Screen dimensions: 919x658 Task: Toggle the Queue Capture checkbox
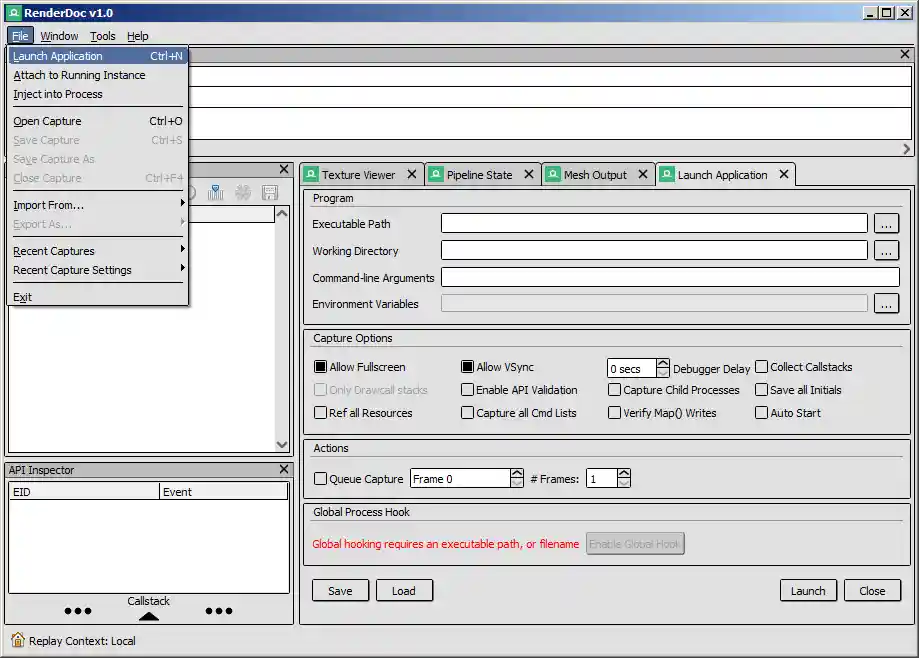pyautogui.click(x=321, y=479)
